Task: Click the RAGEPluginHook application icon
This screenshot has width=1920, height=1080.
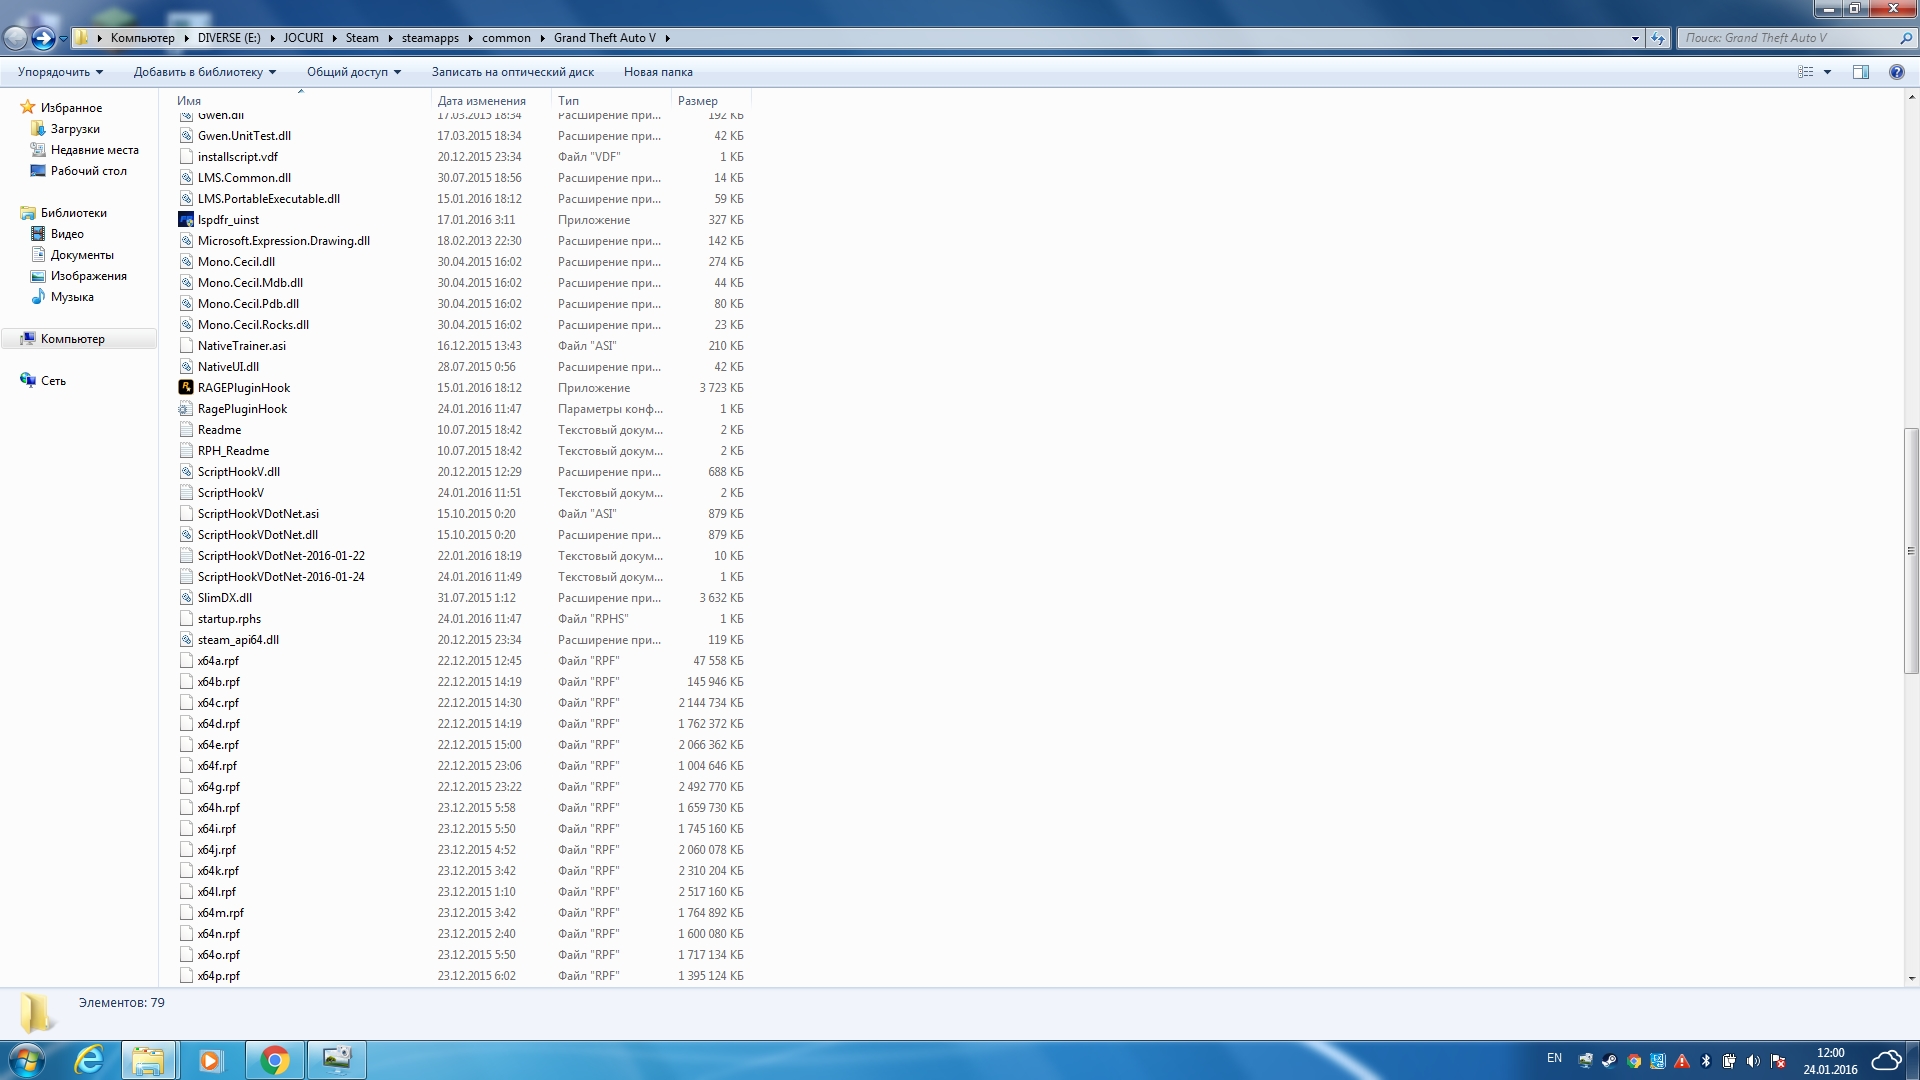Action: pos(186,388)
